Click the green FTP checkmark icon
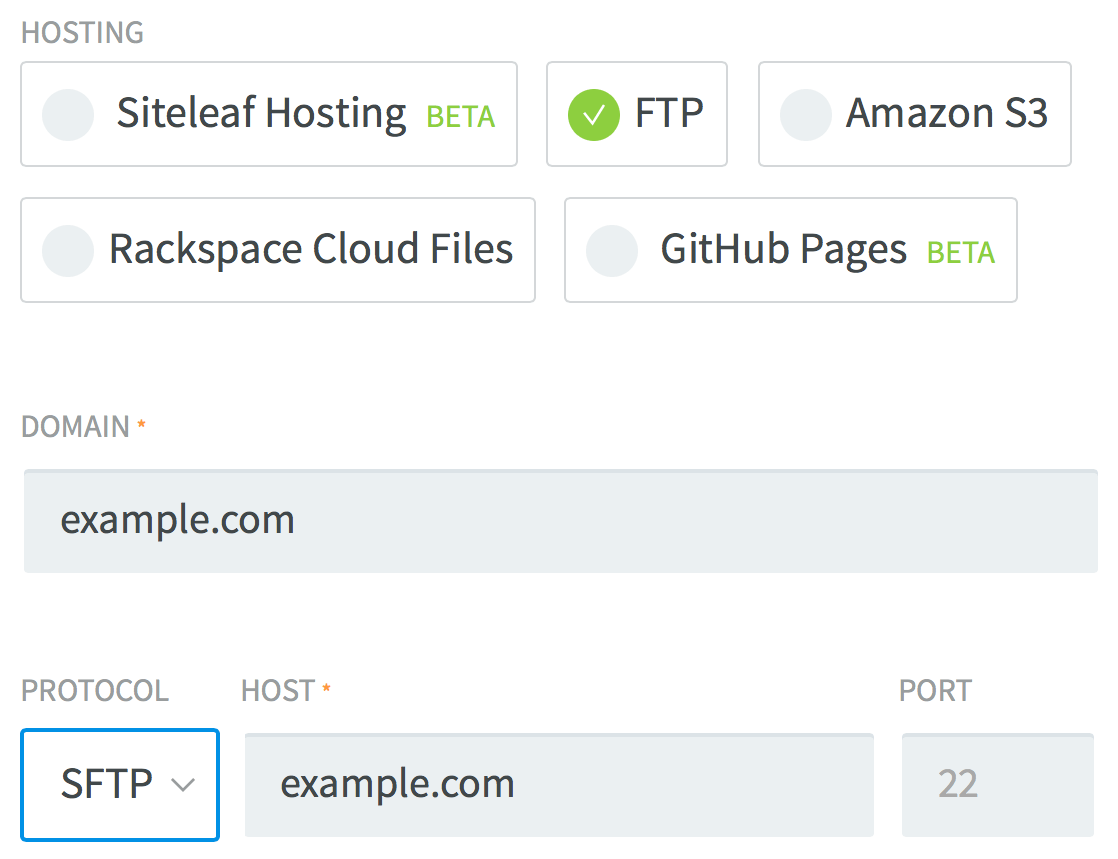This screenshot has height=859, width=1118. pos(594,115)
